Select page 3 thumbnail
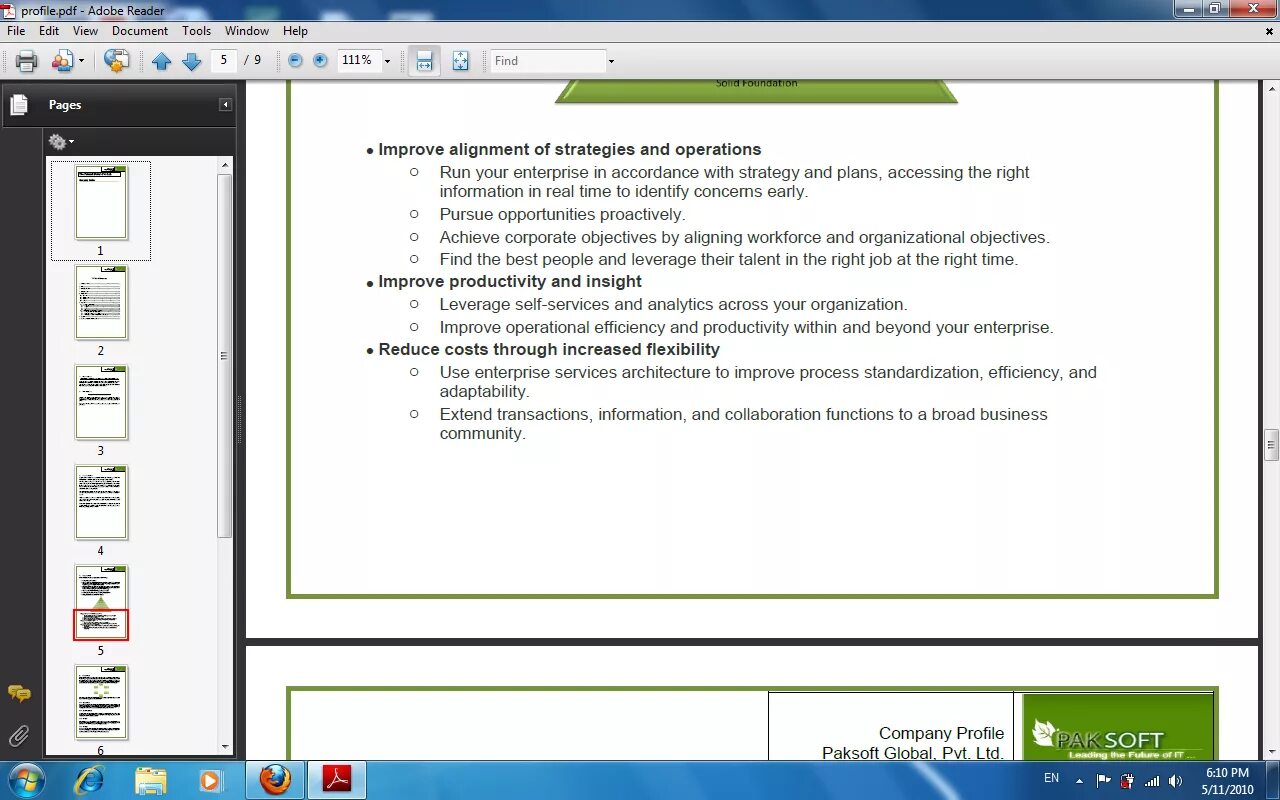This screenshot has height=800, width=1280. point(101,403)
